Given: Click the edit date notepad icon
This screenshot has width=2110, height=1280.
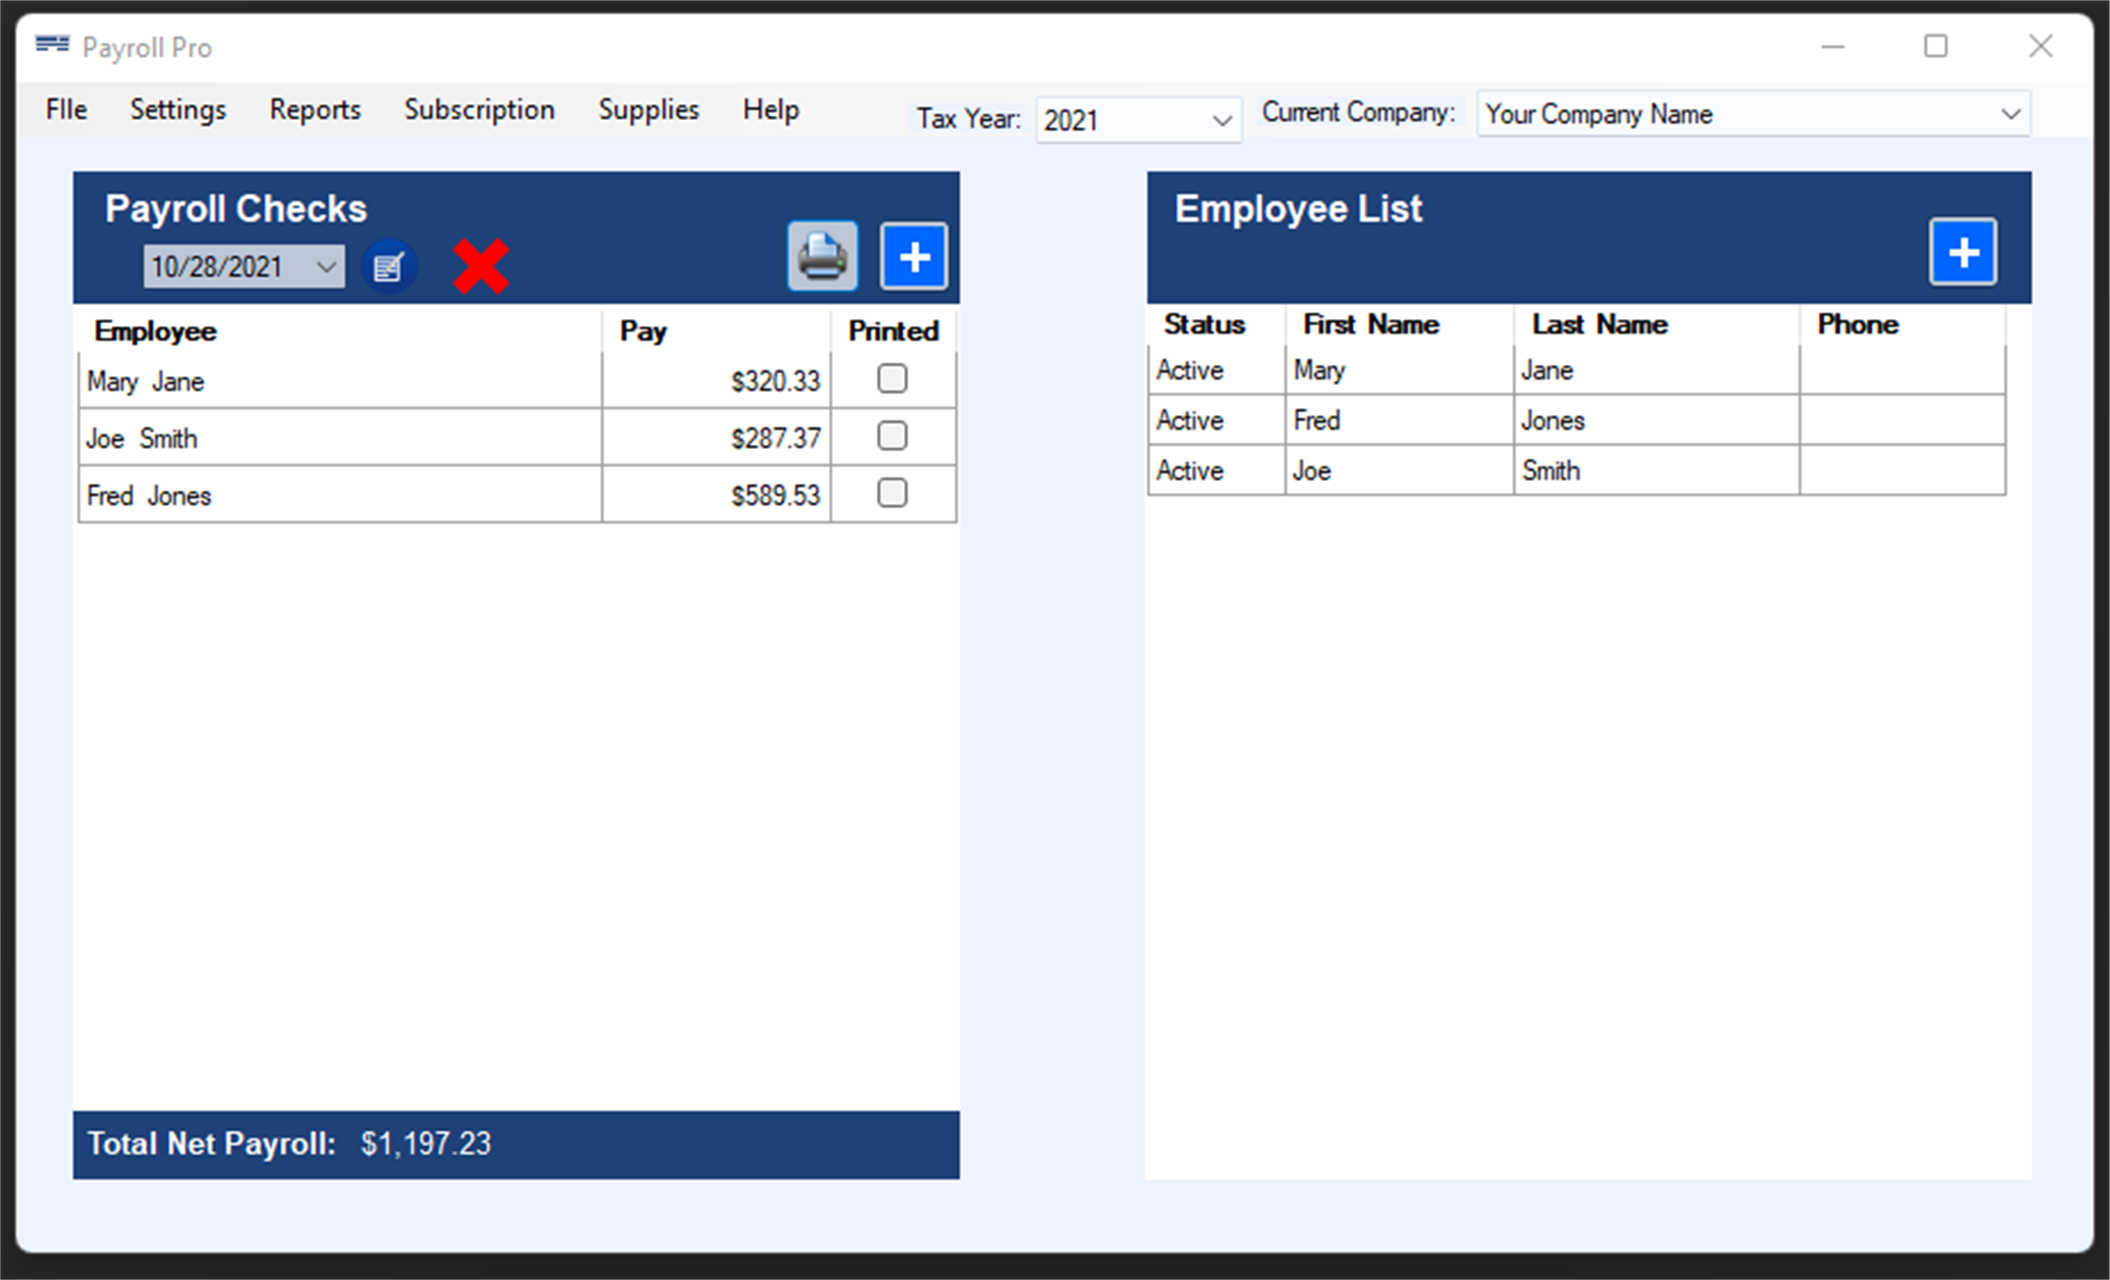Looking at the screenshot, I should (390, 265).
